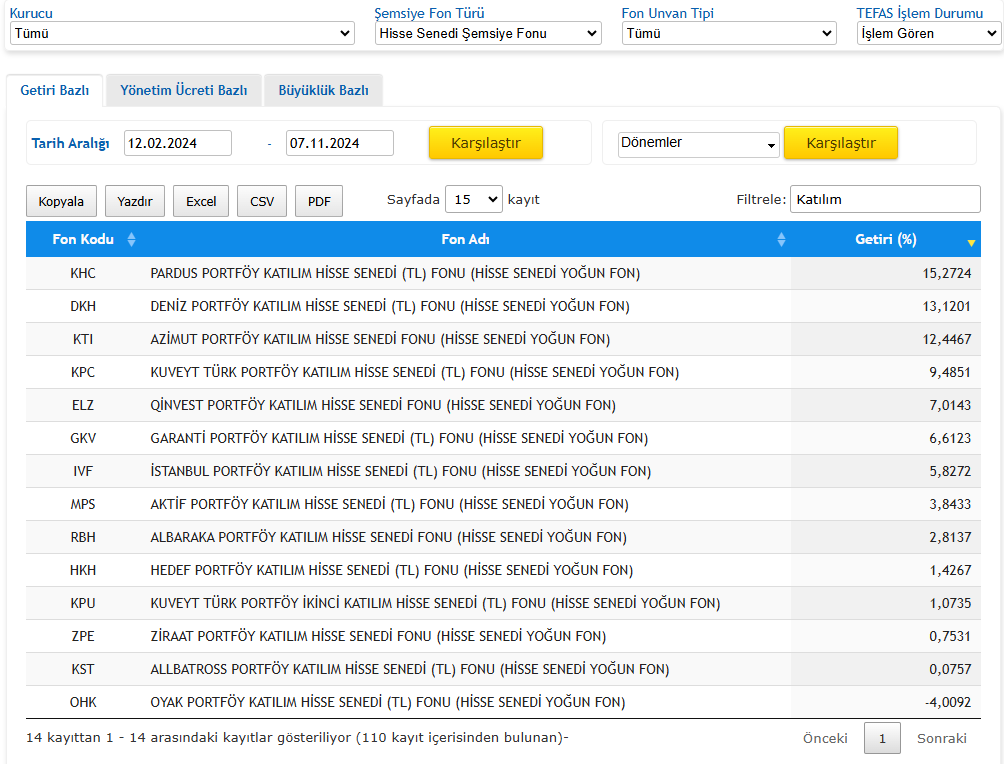Click Karşılaştır button next to Dönemler
The image size is (1004, 764).
(x=841, y=143)
